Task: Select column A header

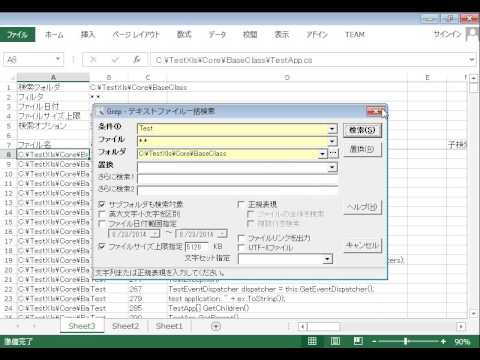Action: click(x=53, y=77)
